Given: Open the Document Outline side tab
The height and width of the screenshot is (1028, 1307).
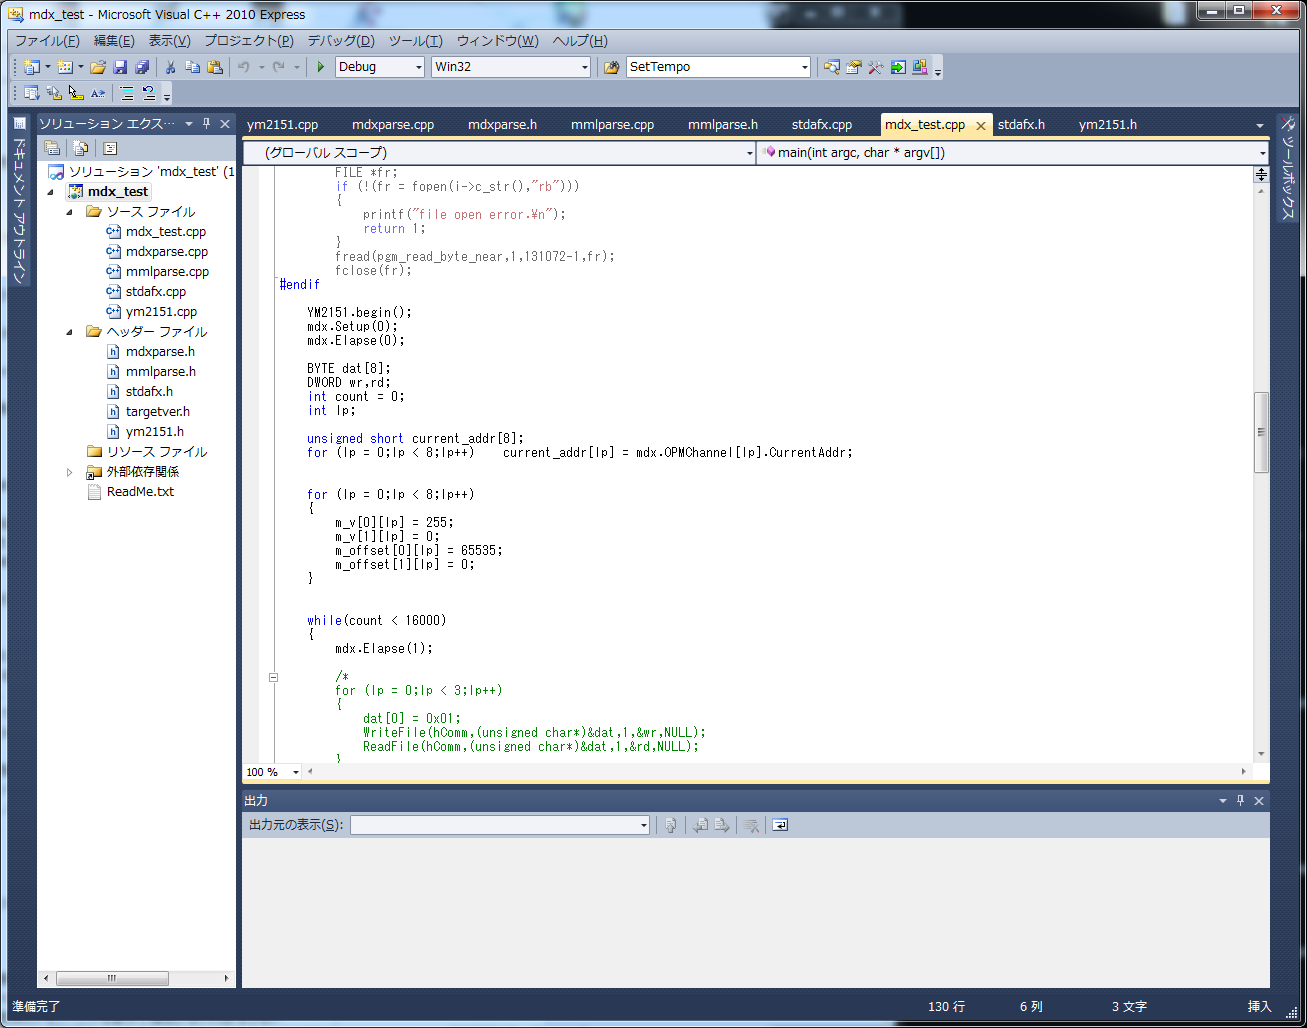Looking at the screenshot, I should (19, 200).
